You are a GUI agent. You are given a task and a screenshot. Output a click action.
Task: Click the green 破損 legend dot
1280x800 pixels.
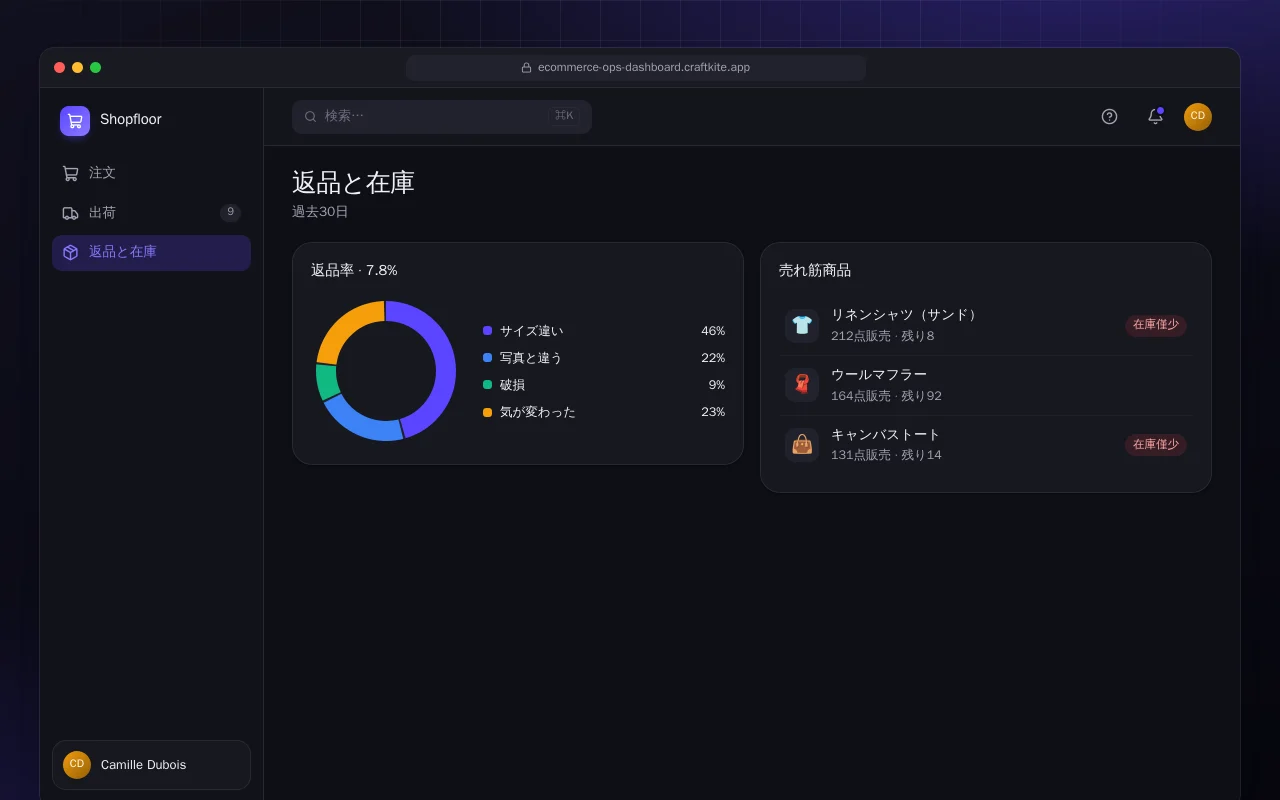click(x=487, y=385)
